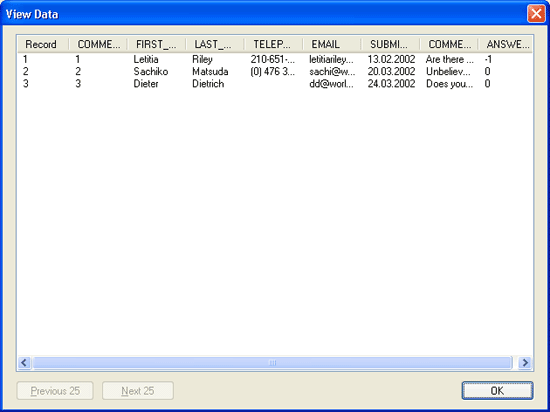Click the date 24.03.2002 cell
This screenshot has width=550, height=412.
pos(391,84)
